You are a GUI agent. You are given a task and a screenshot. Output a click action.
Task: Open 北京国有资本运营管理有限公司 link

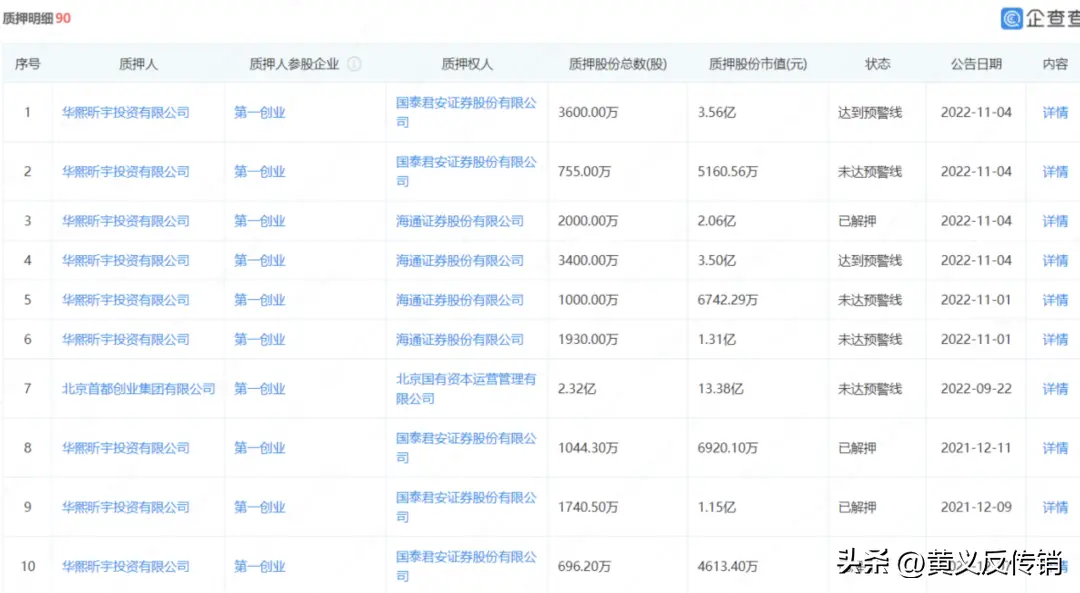pyautogui.click(x=466, y=388)
